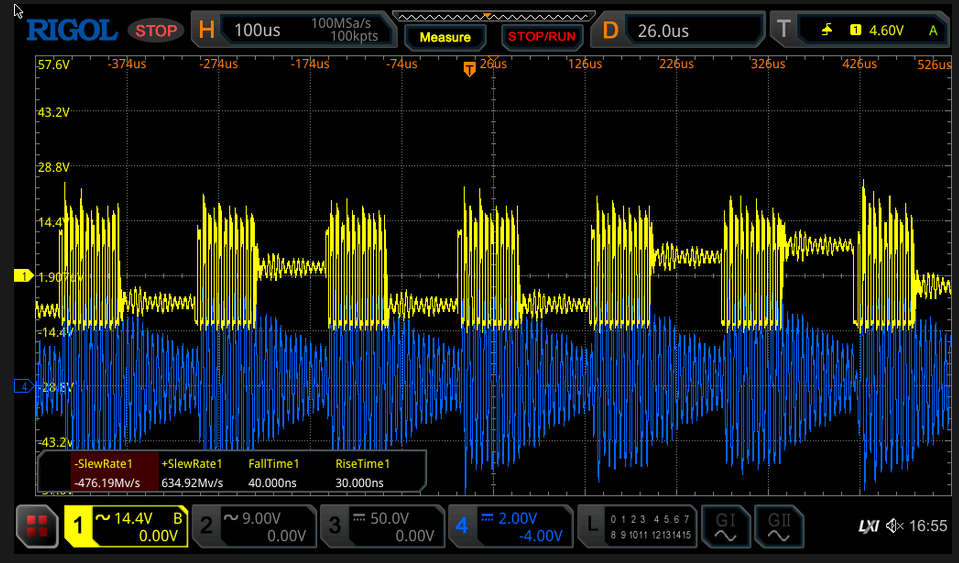Click the trigger mode A indicator
Viewport: 959px width, 563px height.
tap(933, 31)
